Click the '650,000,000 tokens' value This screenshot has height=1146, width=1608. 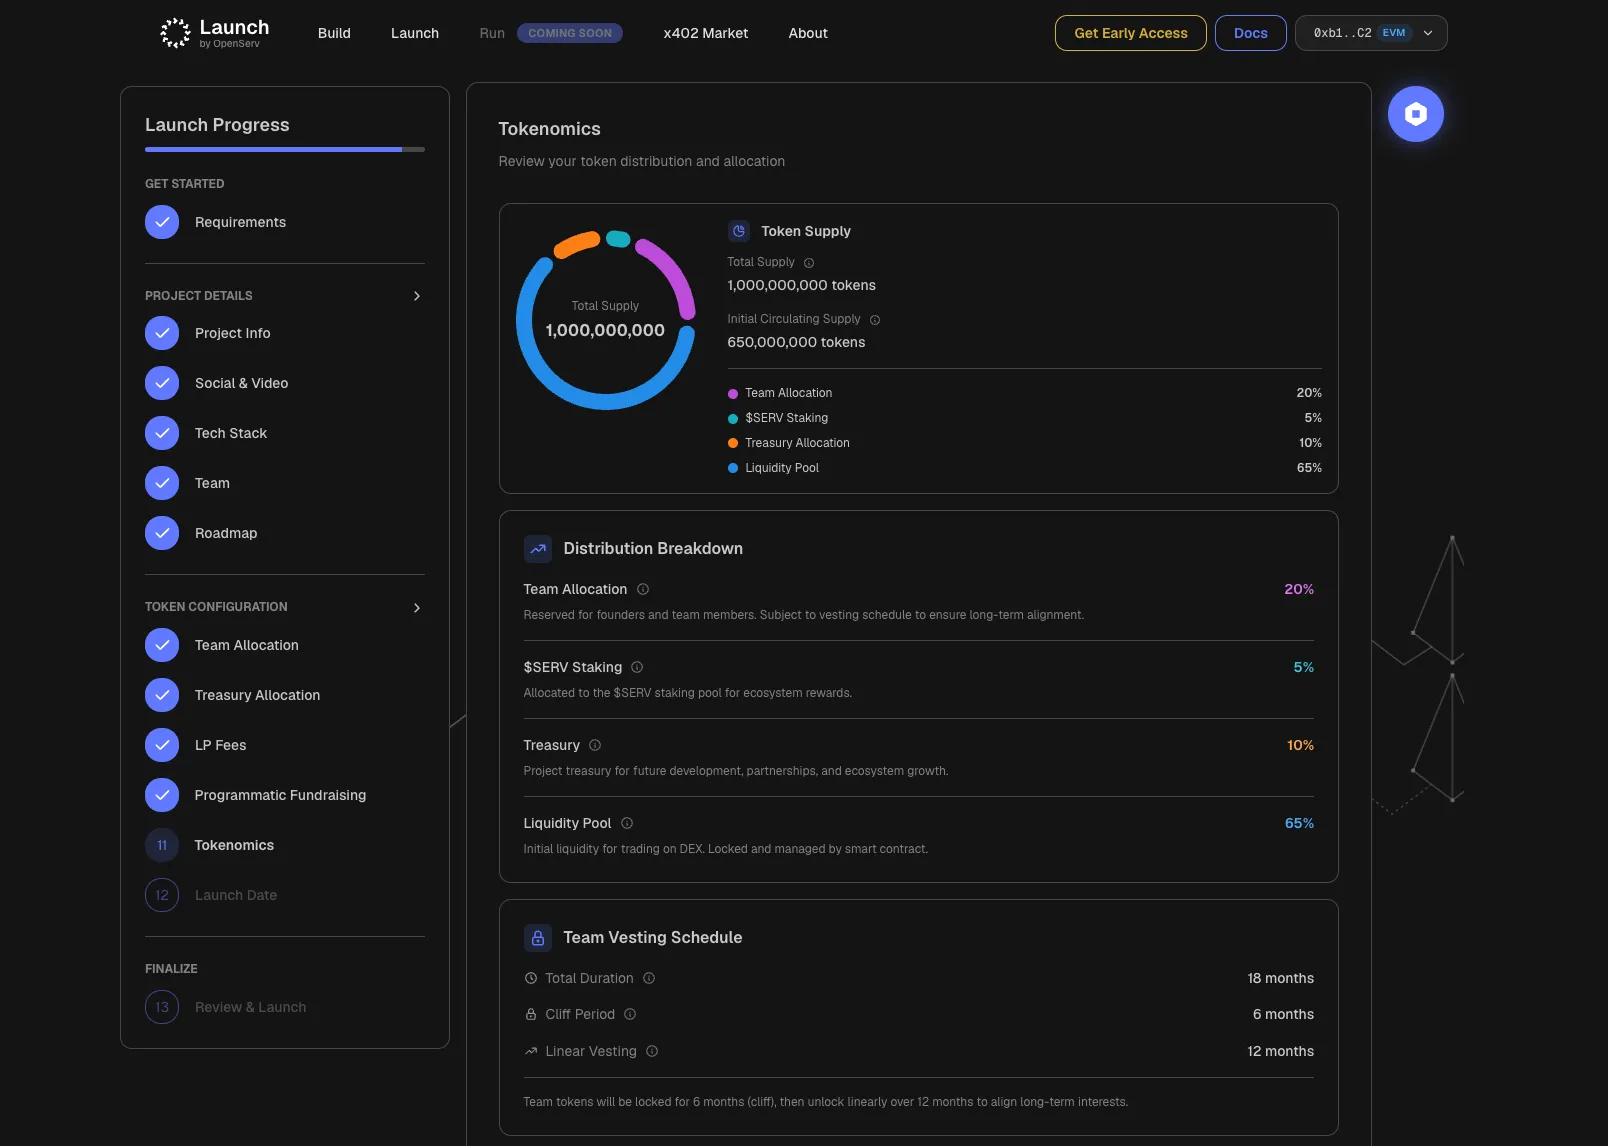796,342
